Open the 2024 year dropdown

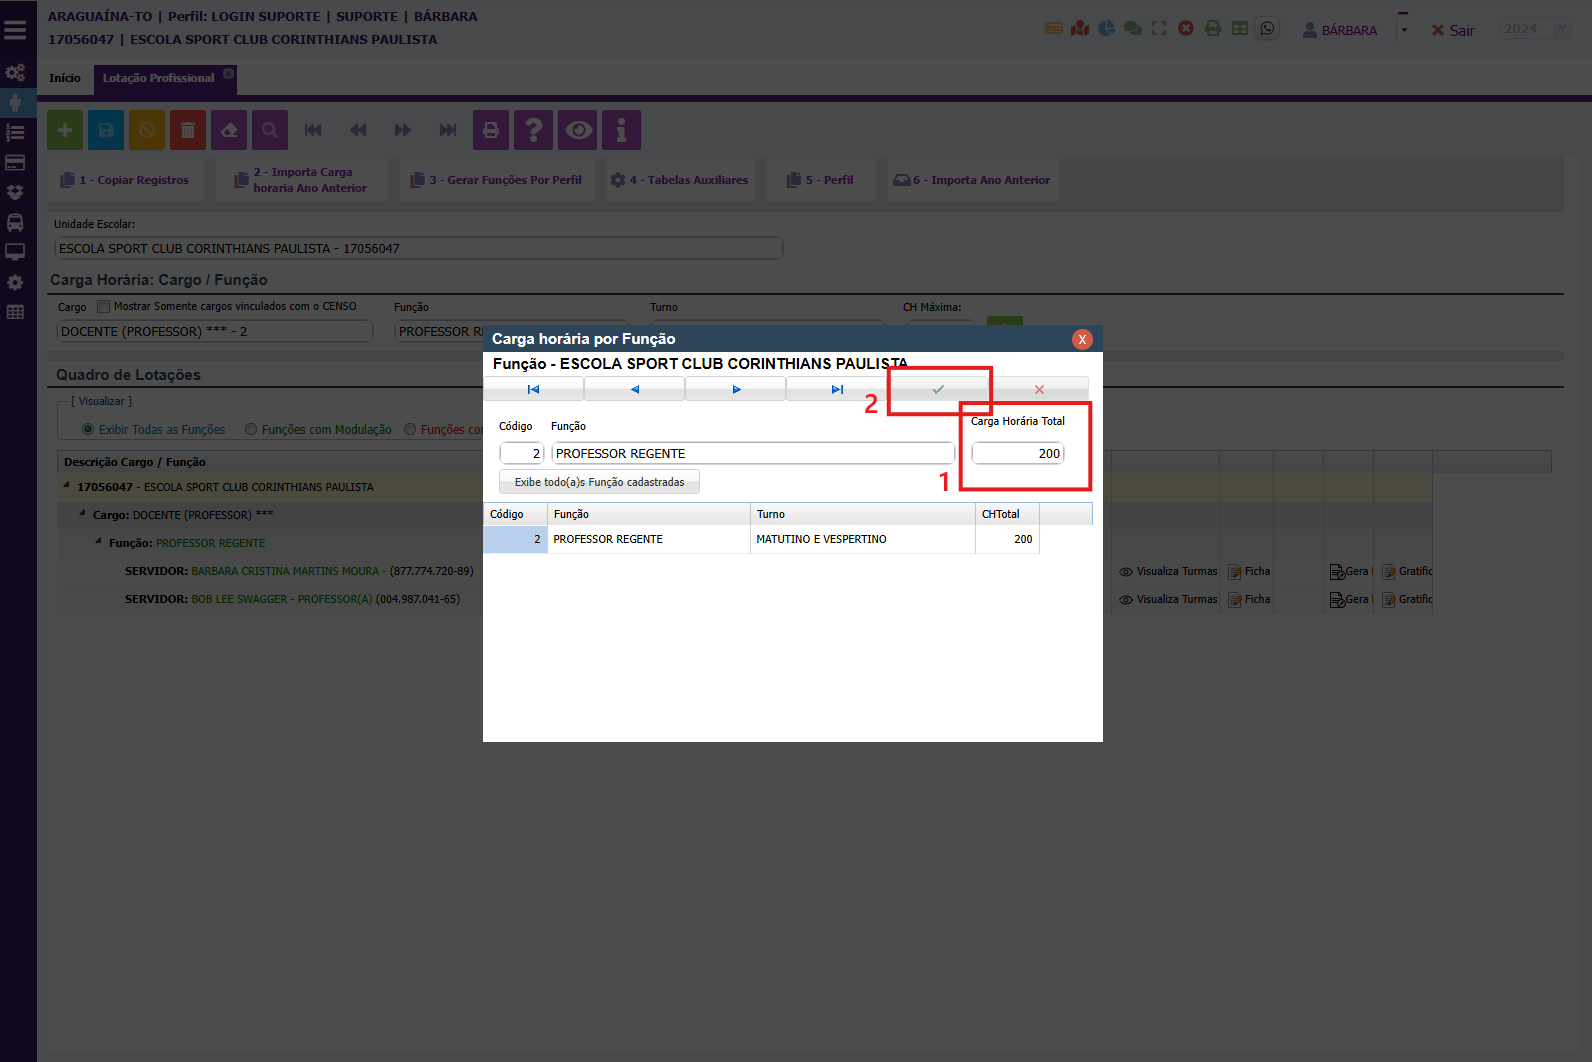pos(1535,29)
